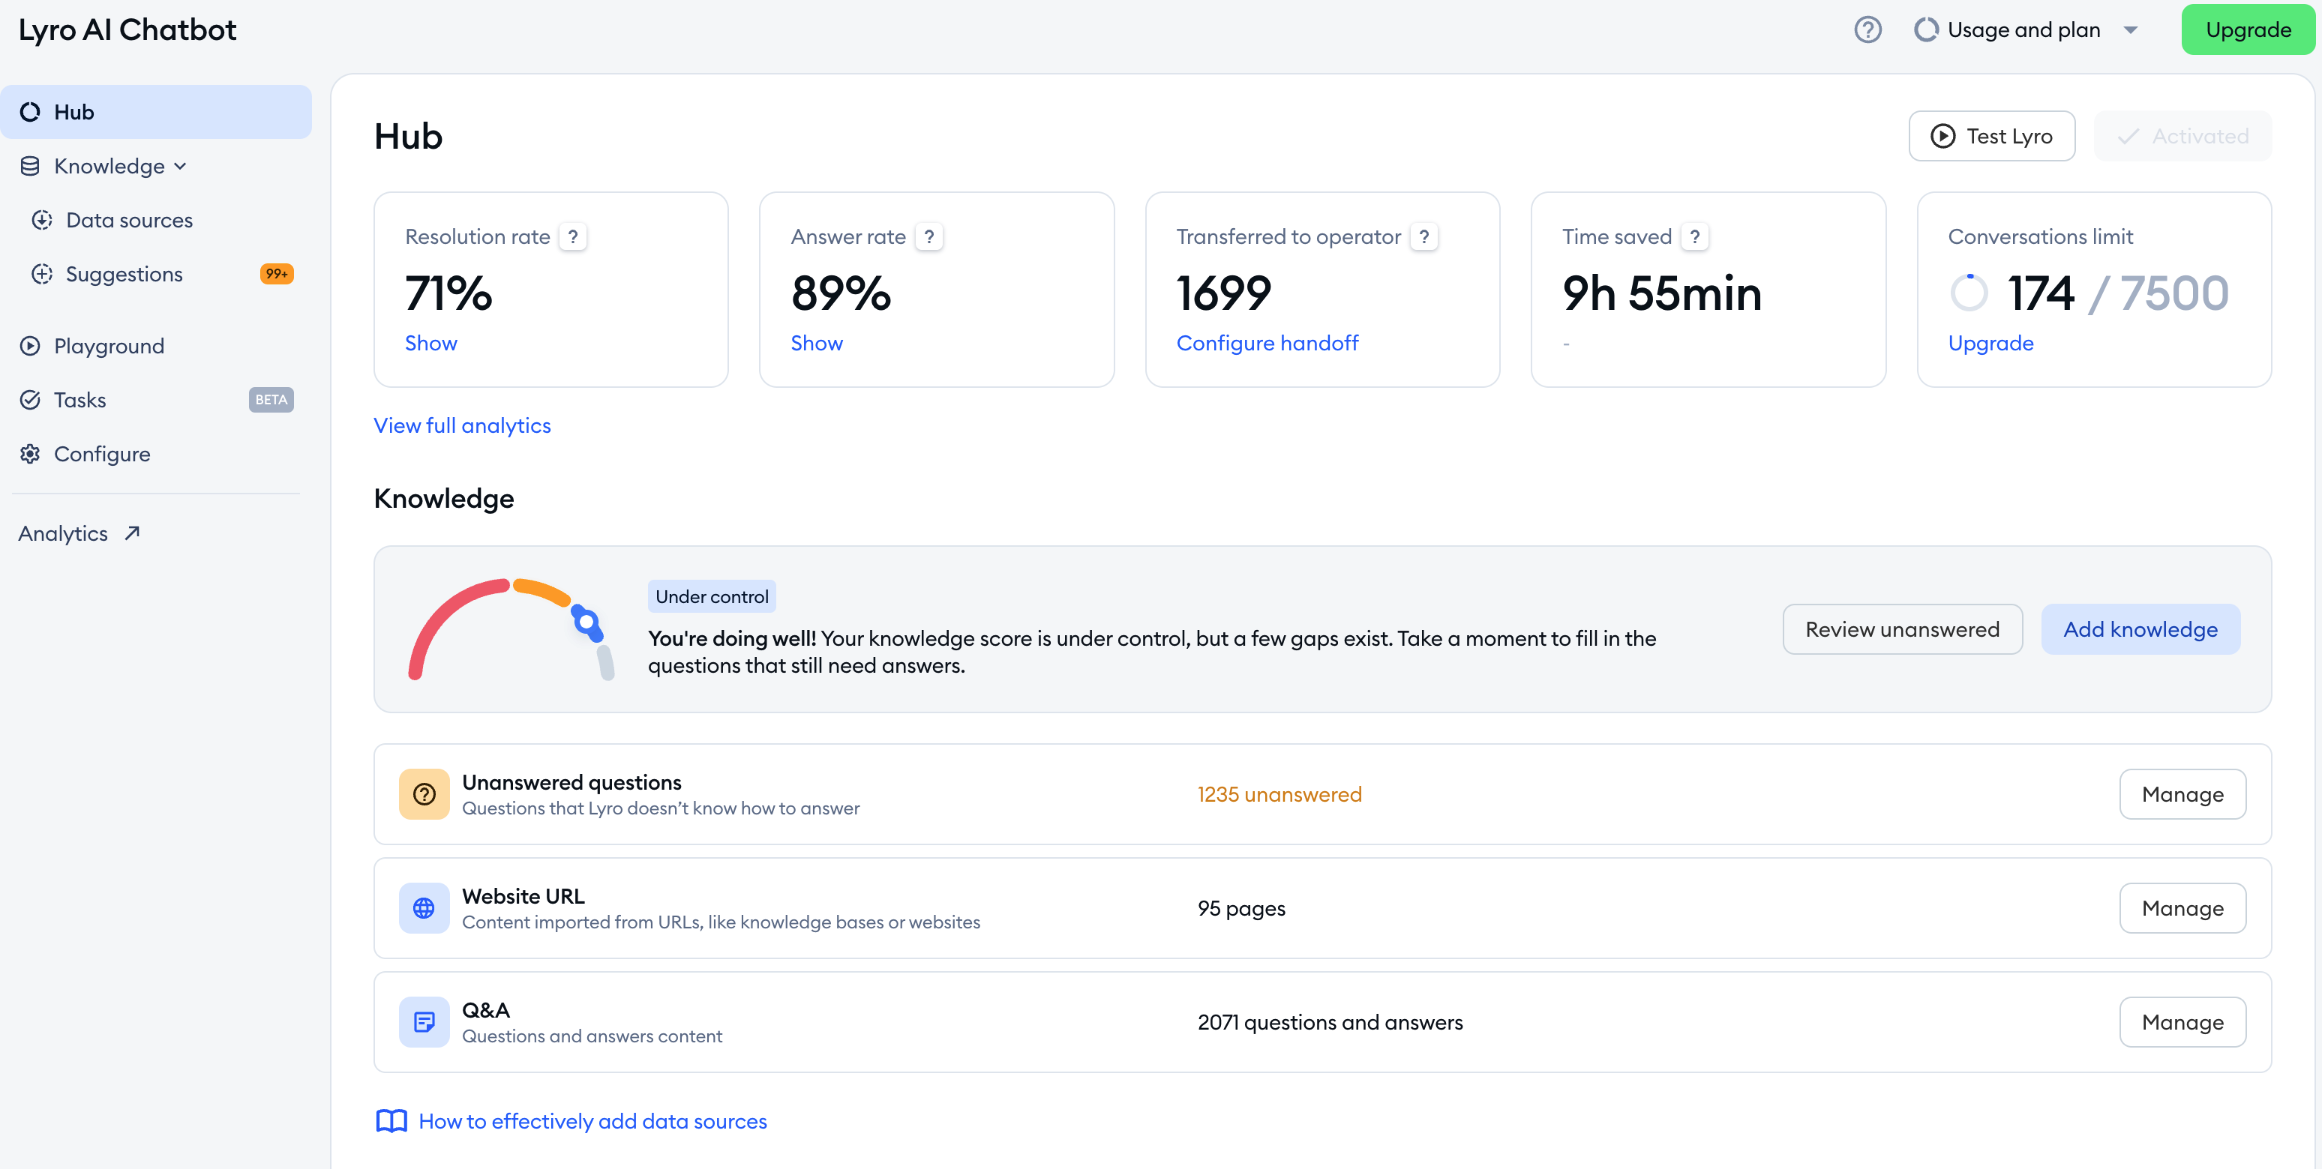Click the Data sources icon
Viewport: 2322px width, 1169px height.
[42, 220]
